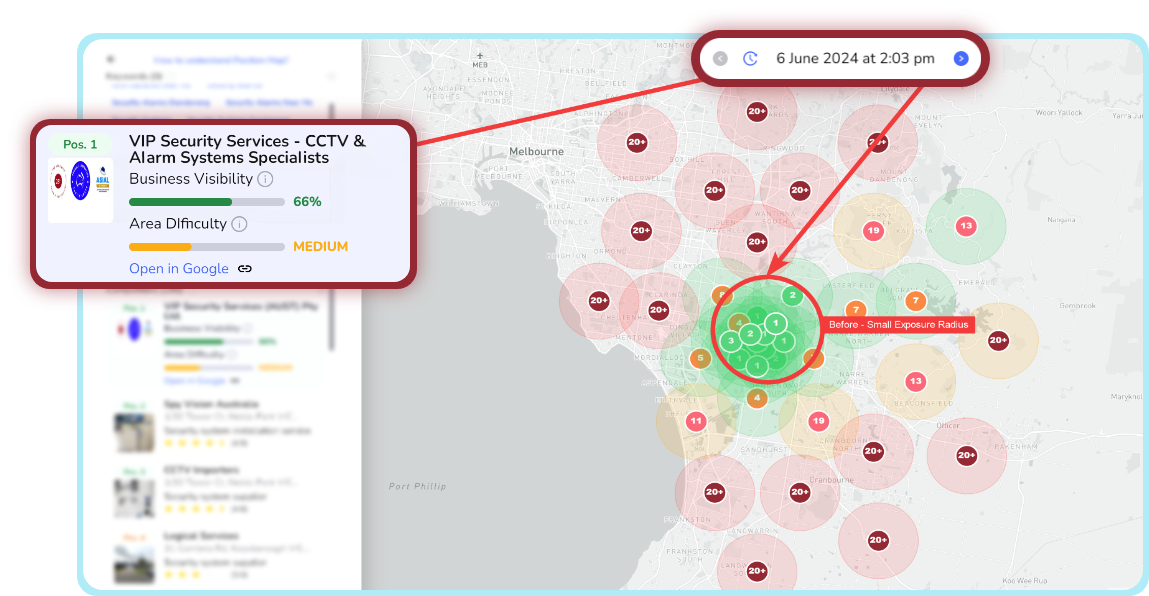Select the 20+ marker at Langwarrin South
Screen dimensions: 1149x596
pos(757,571)
